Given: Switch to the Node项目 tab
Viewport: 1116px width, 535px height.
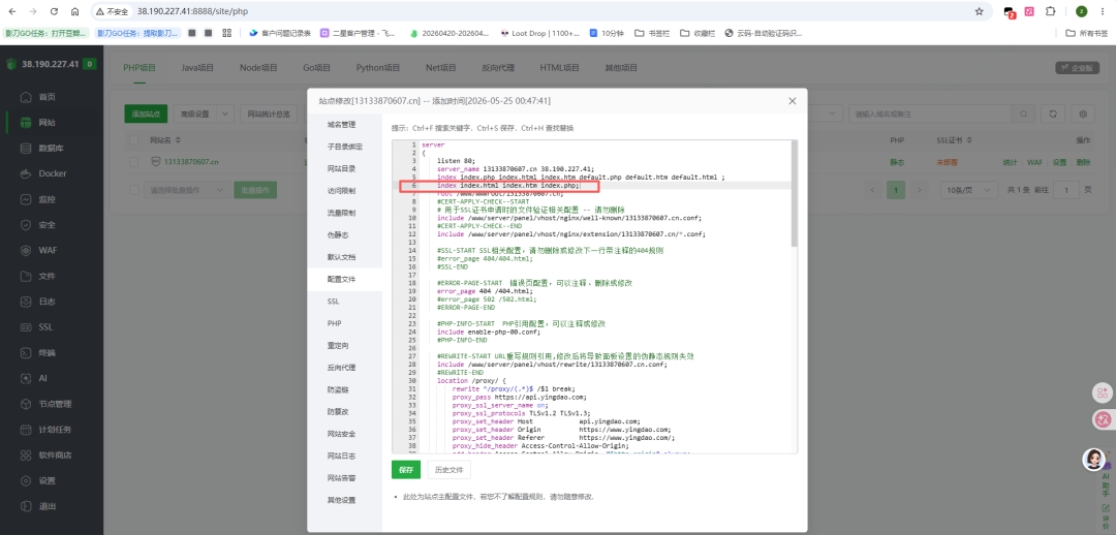Looking at the screenshot, I should (x=258, y=68).
